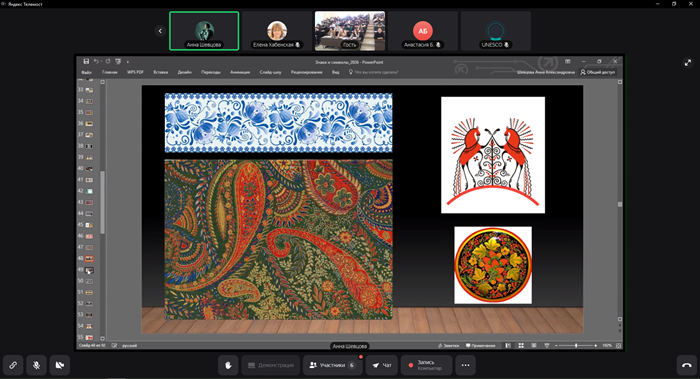The height and width of the screenshot is (379, 700).
Task: Click the Redo icon in PowerPoint
Action: [x=108, y=62]
